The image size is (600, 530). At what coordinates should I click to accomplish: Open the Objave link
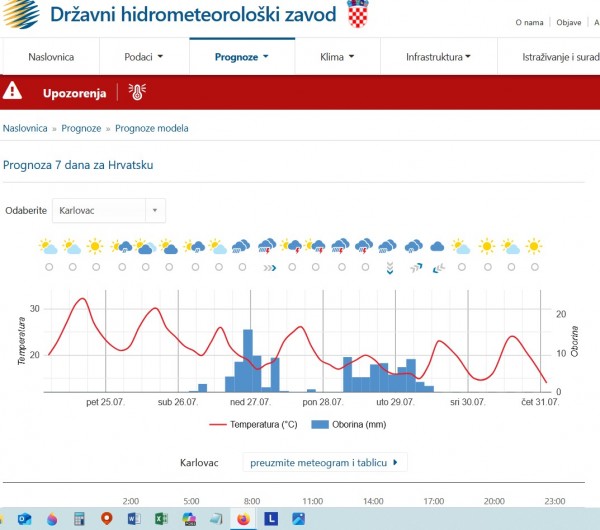click(x=569, y=23)
